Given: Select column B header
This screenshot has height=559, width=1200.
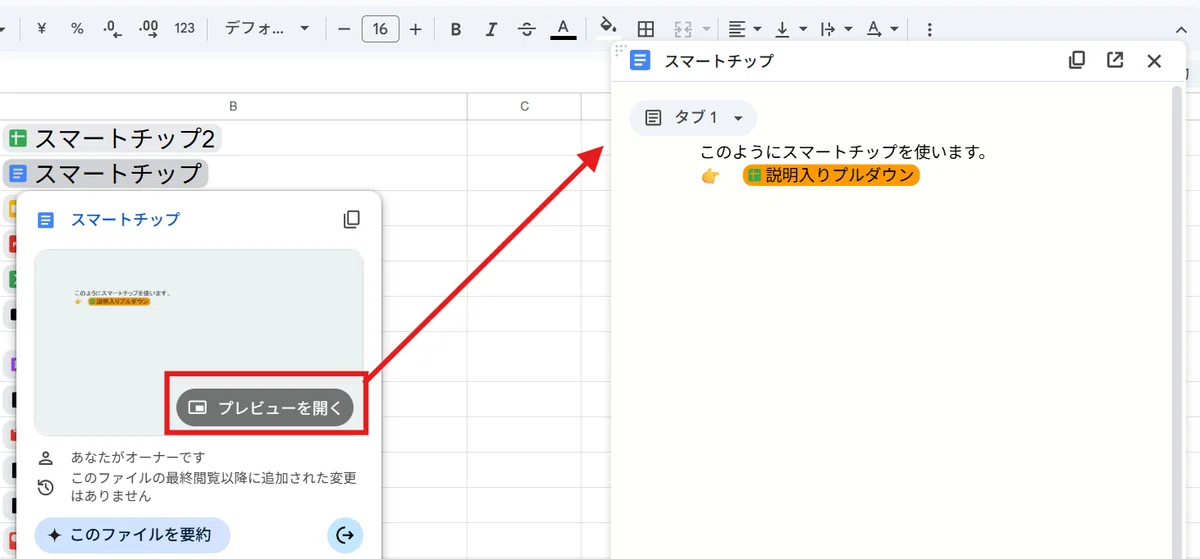Looking at the screenshot, I should coord(233,106).
